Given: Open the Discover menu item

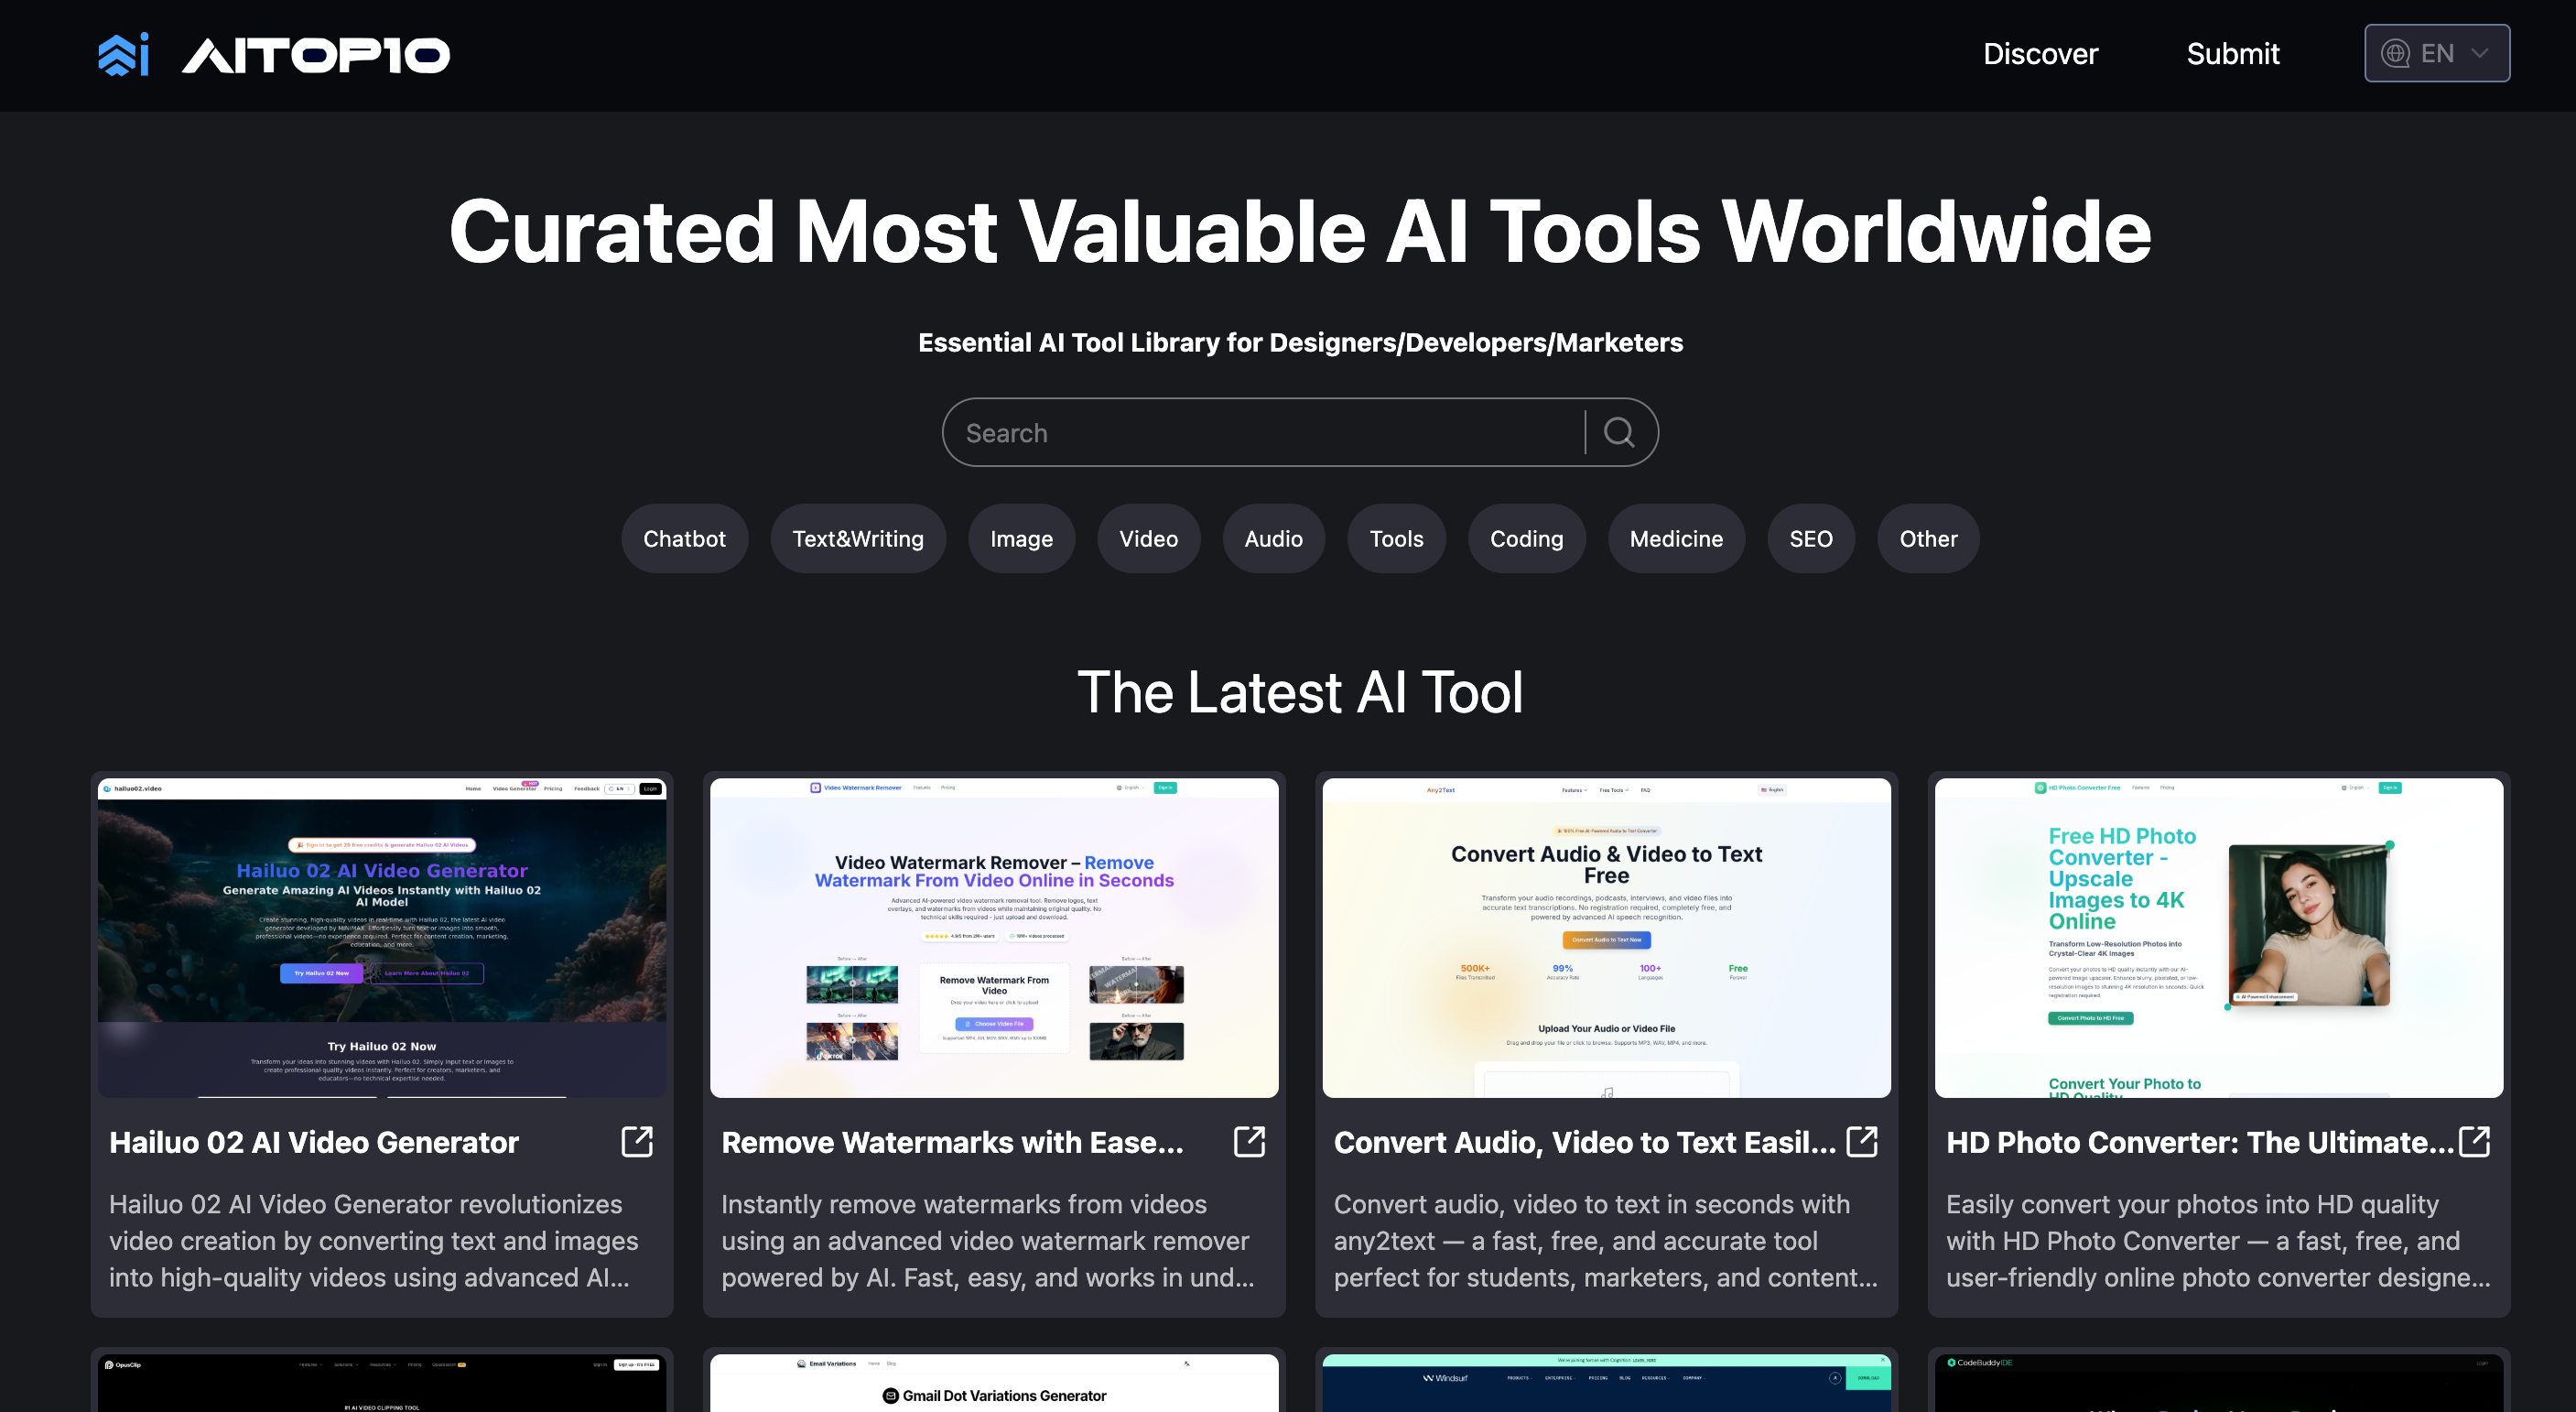Looking at the screenshot, I should tap(2040, 54).
